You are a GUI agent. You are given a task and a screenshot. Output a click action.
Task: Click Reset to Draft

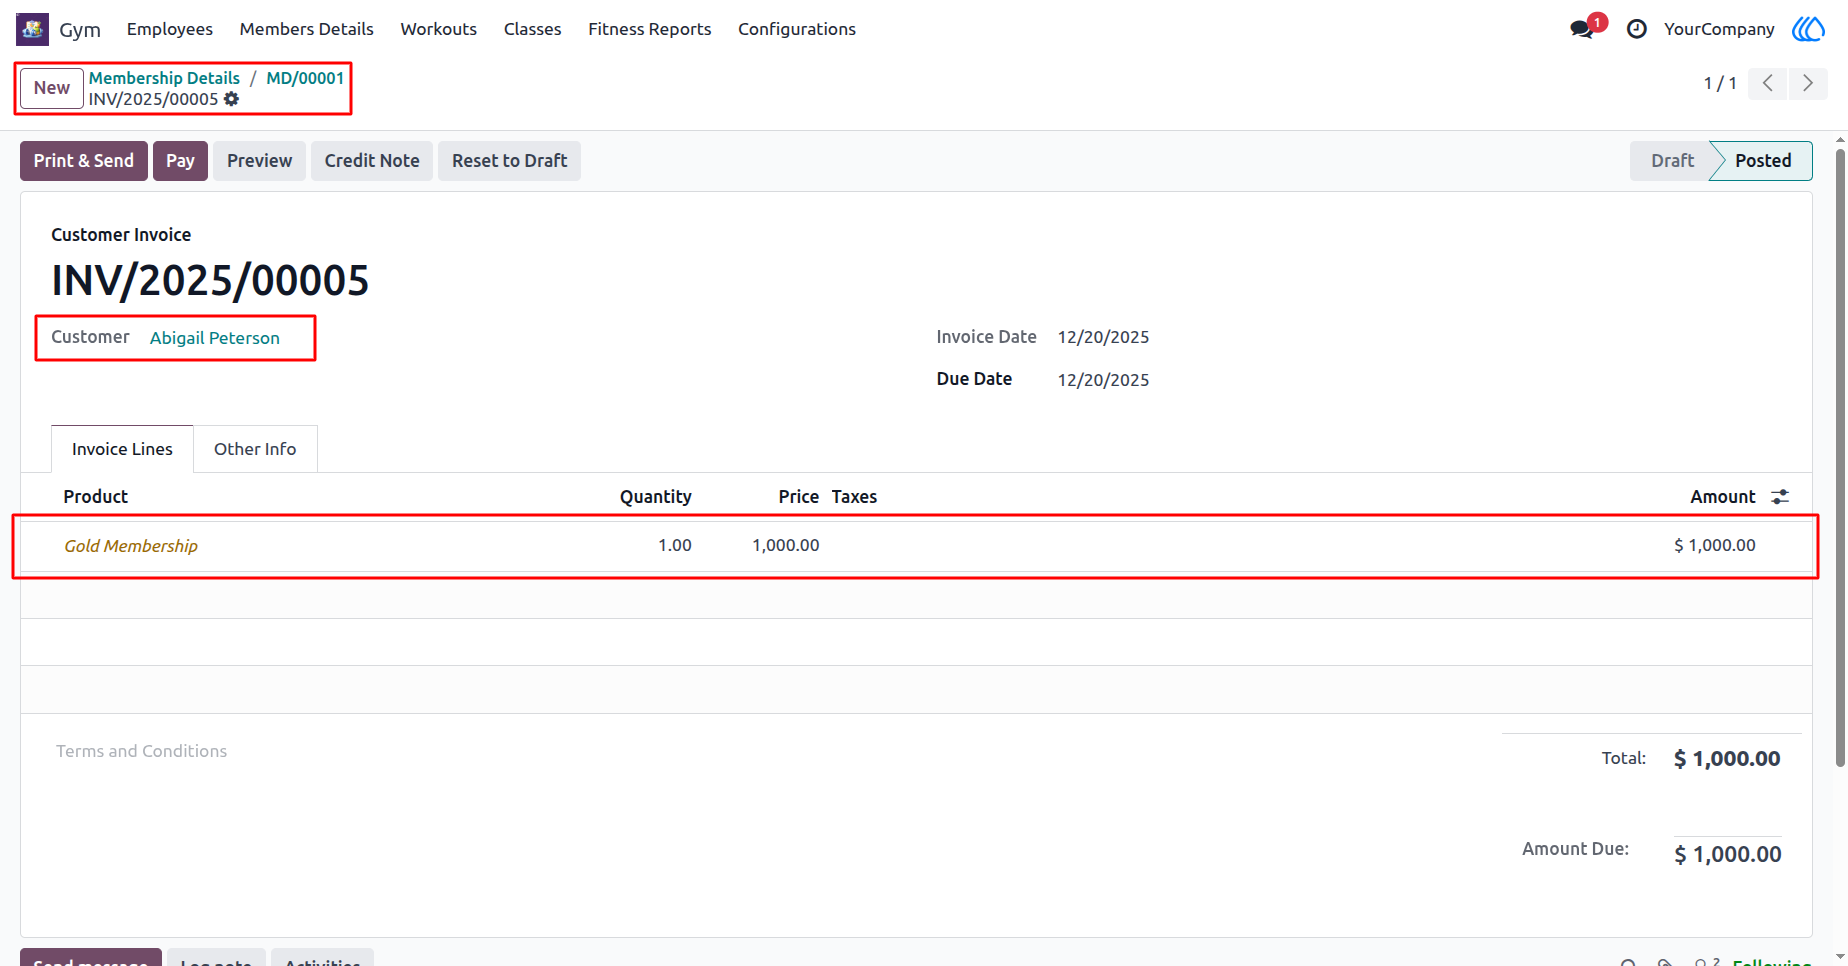click(x=509, y=161)
